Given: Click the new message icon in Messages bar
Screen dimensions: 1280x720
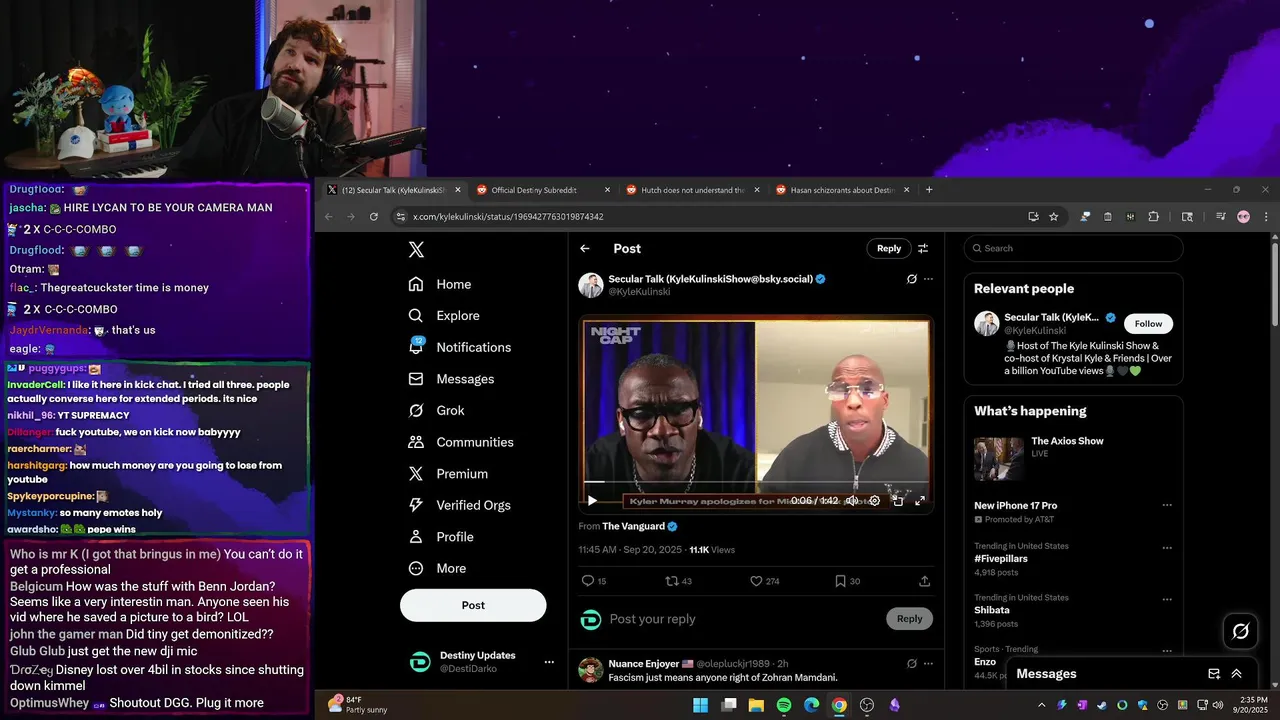Looking at the screenshot, I should coord(1214,674).
